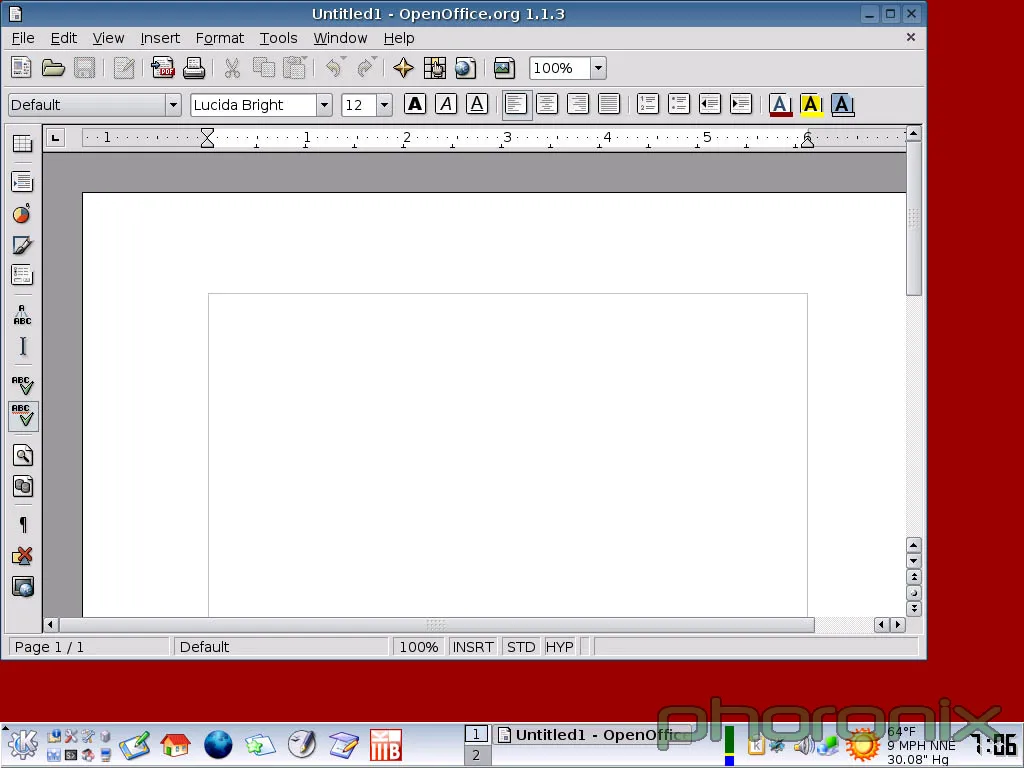Print the document with the printer icon
1024x768 pixels.
(194, 67)
